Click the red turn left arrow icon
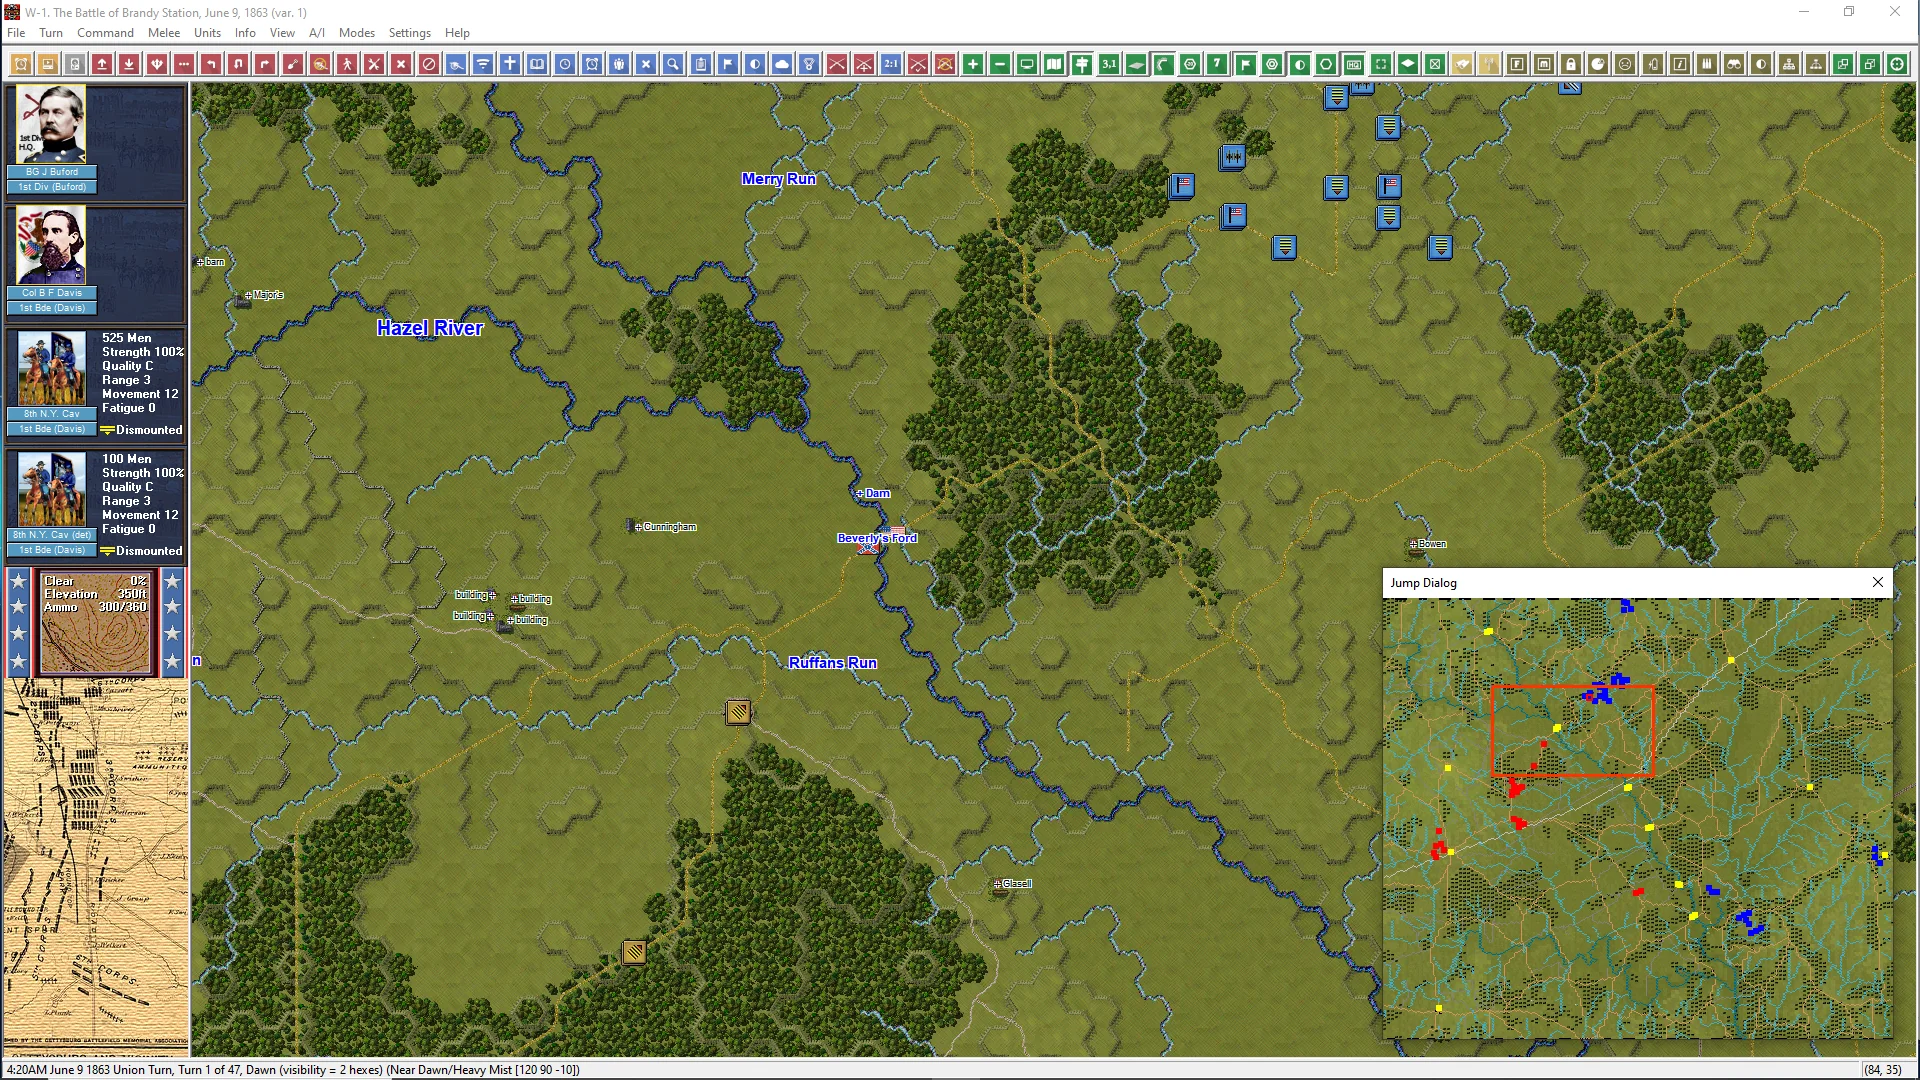Image resolution: width=1920 pixels, height=1080 pixels. pos(210,64)
